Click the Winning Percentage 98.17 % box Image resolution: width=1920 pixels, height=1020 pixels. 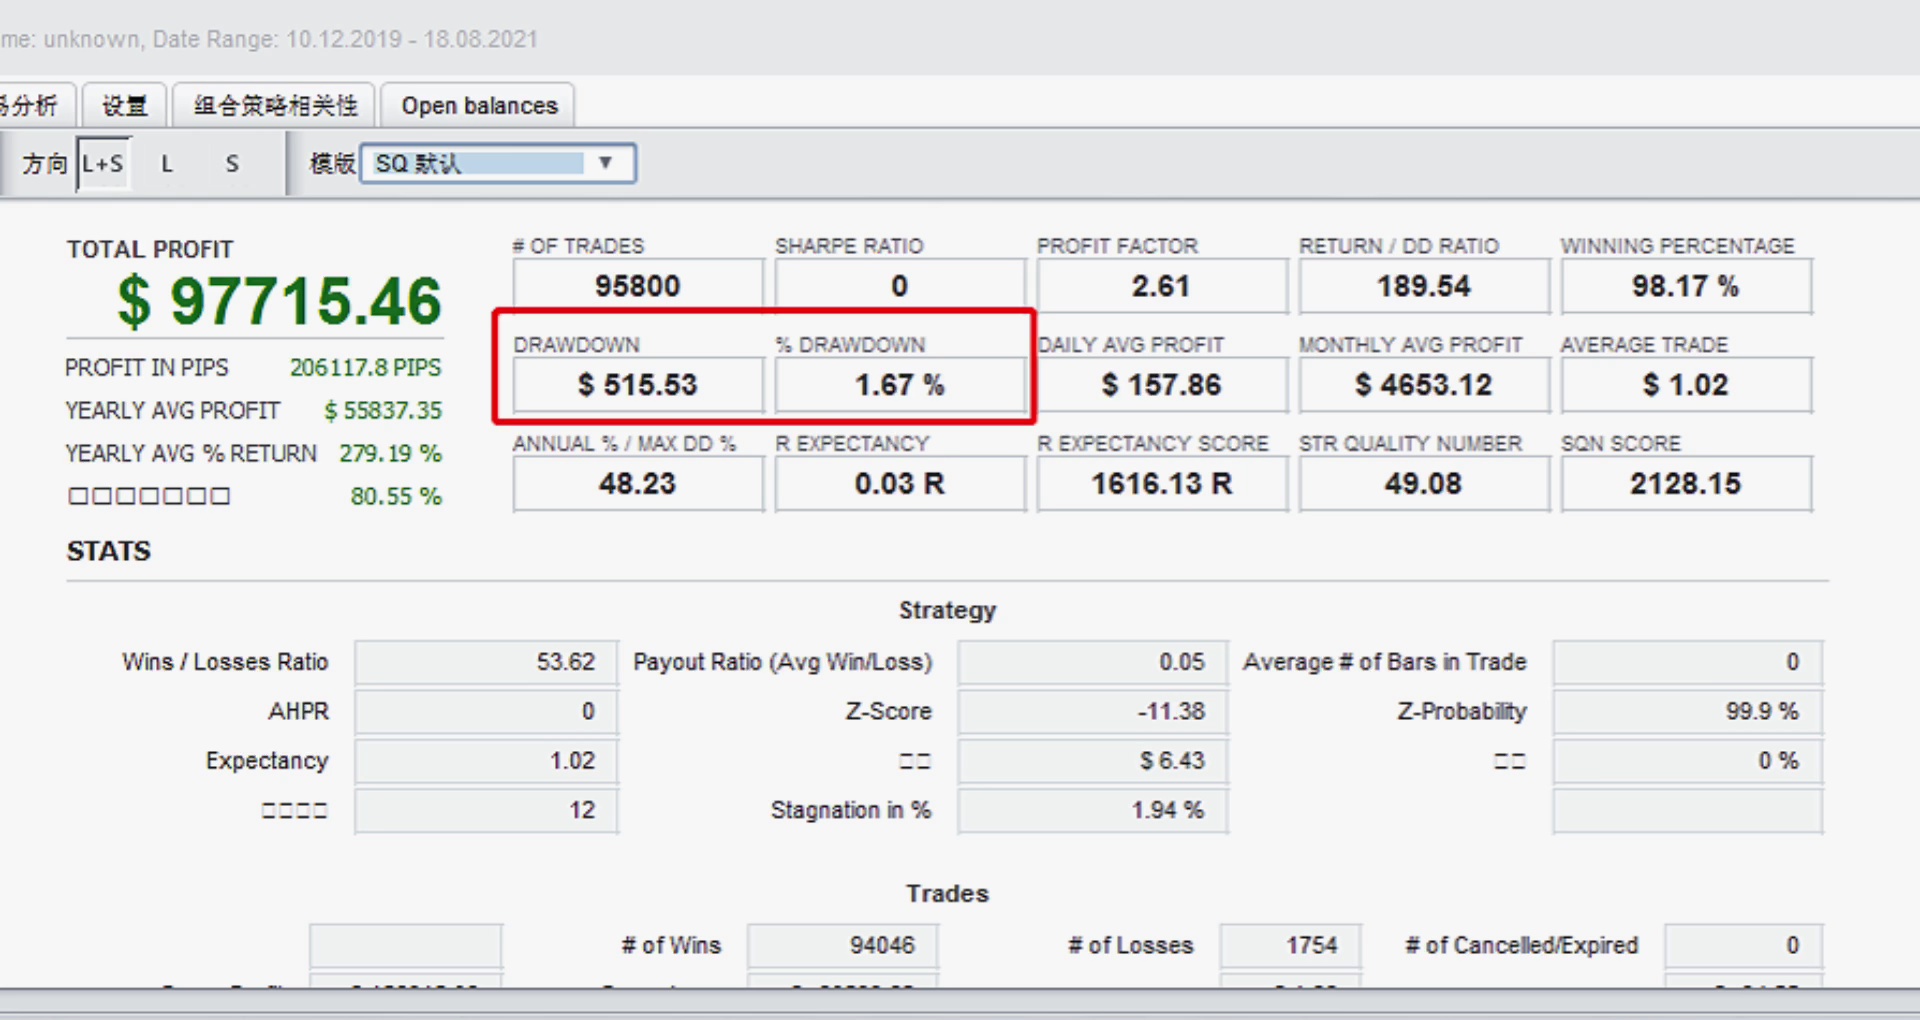click(x=1685, y=287)
